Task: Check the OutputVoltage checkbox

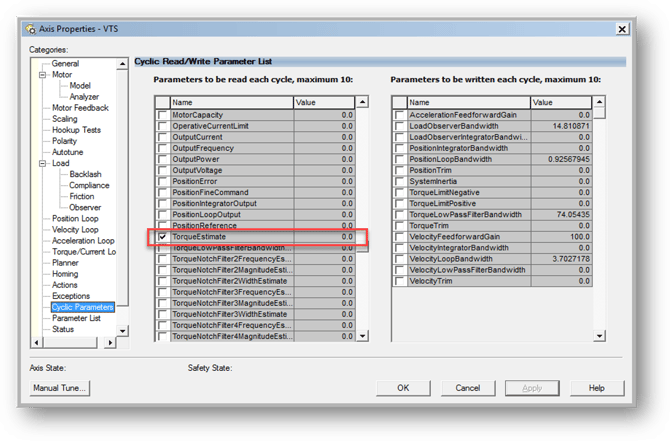Action: pos(162,170)
